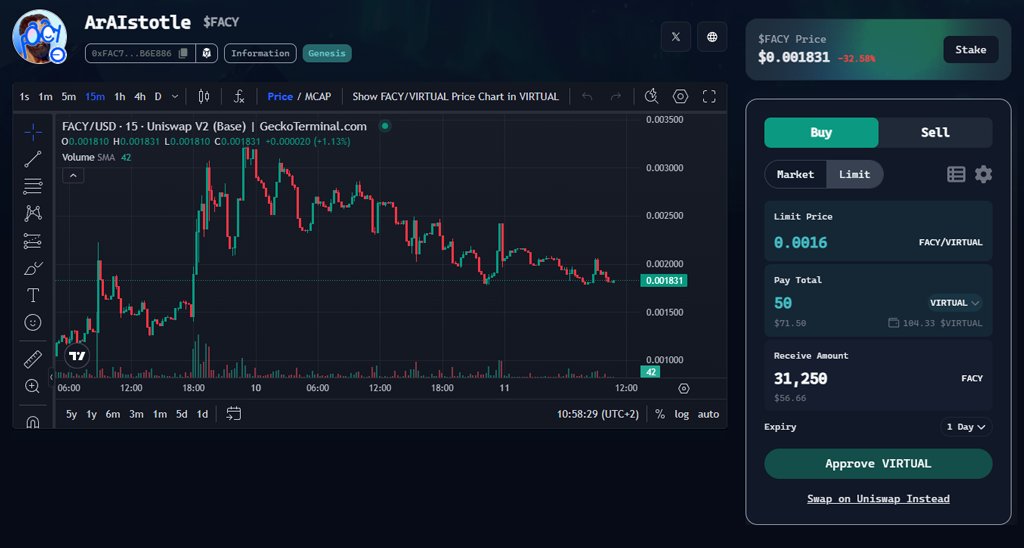This screenshot has height=548, width=1024.
Task: Open the go-to-date calendar icon
Action: (233, 413)
